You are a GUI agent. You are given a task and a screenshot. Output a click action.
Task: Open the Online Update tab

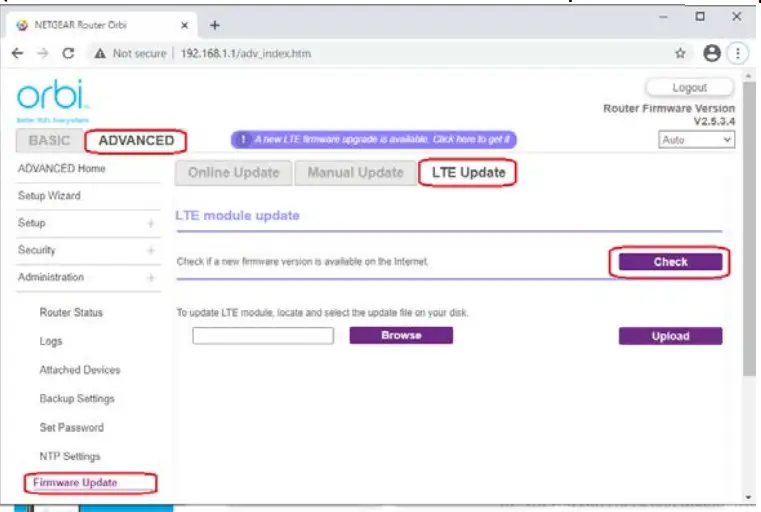coord(233,173)
